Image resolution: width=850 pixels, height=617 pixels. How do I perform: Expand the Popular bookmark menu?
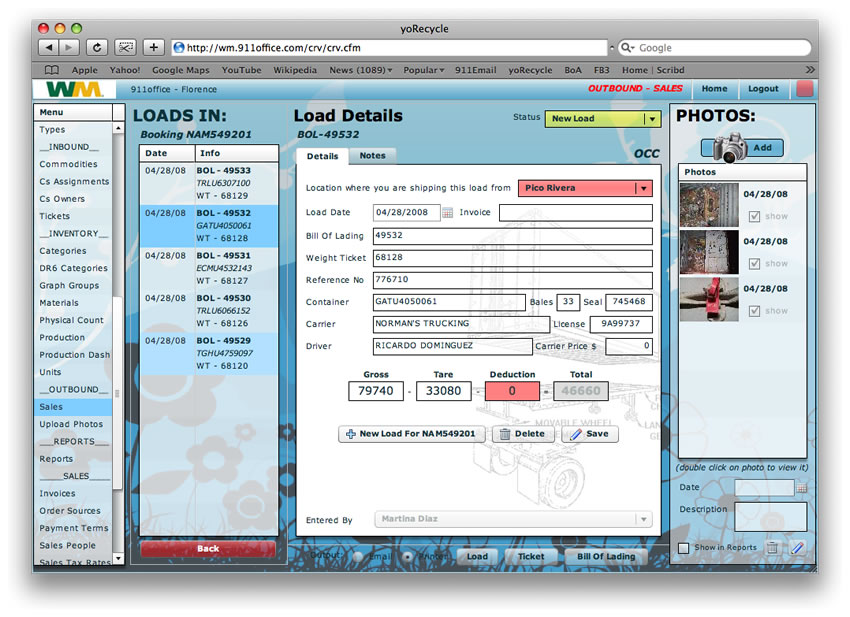pyautogui.click(x=423, y=70)
